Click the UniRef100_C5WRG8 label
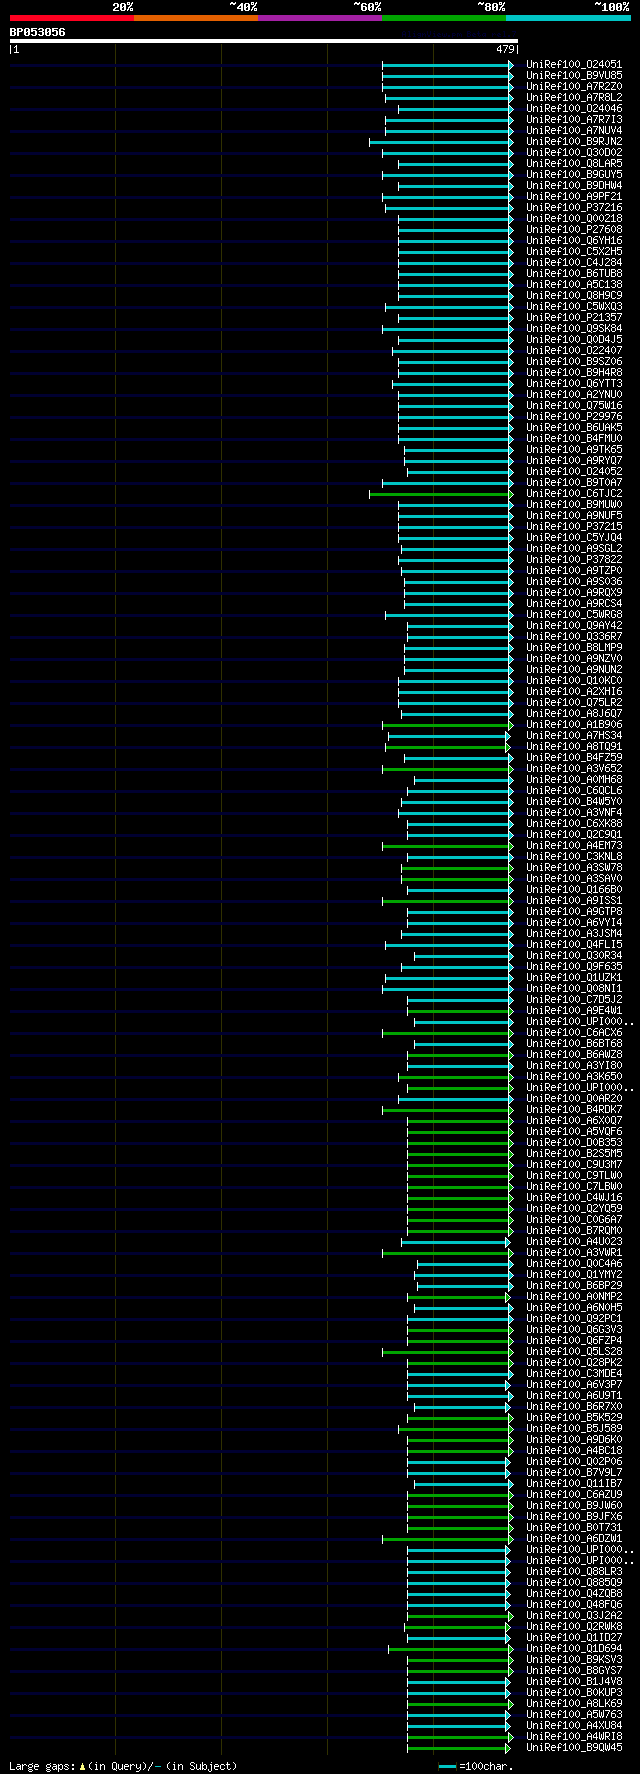Viewport: 640px width, 1774px height. tap(574, 614)
